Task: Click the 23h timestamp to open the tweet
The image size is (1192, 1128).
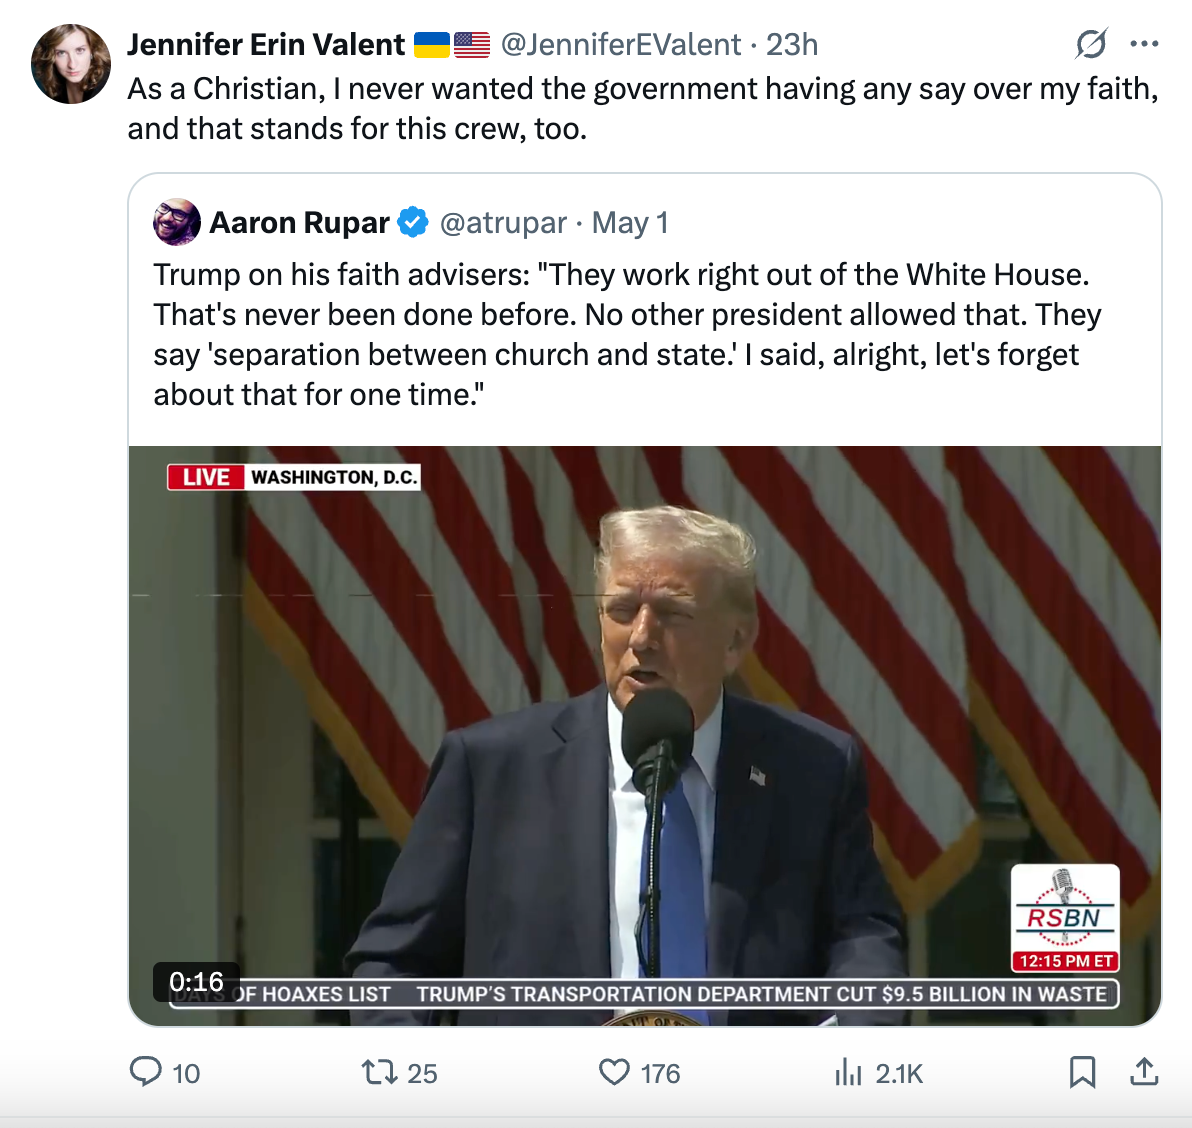Action: coord(793,44)
